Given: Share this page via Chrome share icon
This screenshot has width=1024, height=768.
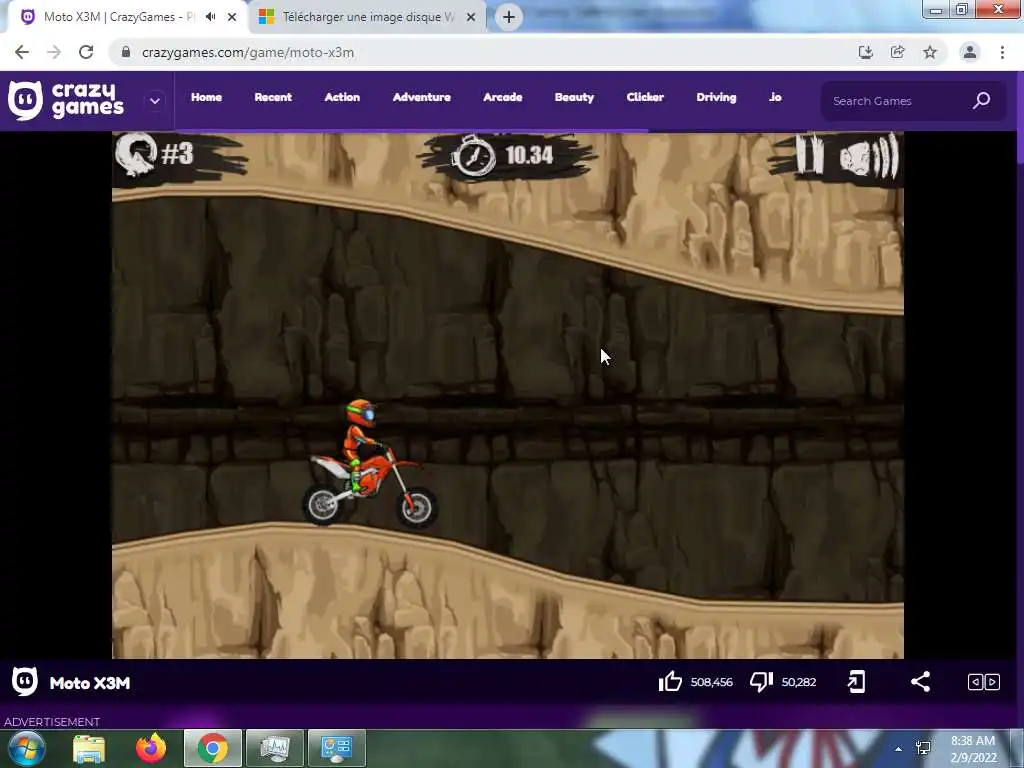Looking at the screenshot, I should (x=897, y=52).
